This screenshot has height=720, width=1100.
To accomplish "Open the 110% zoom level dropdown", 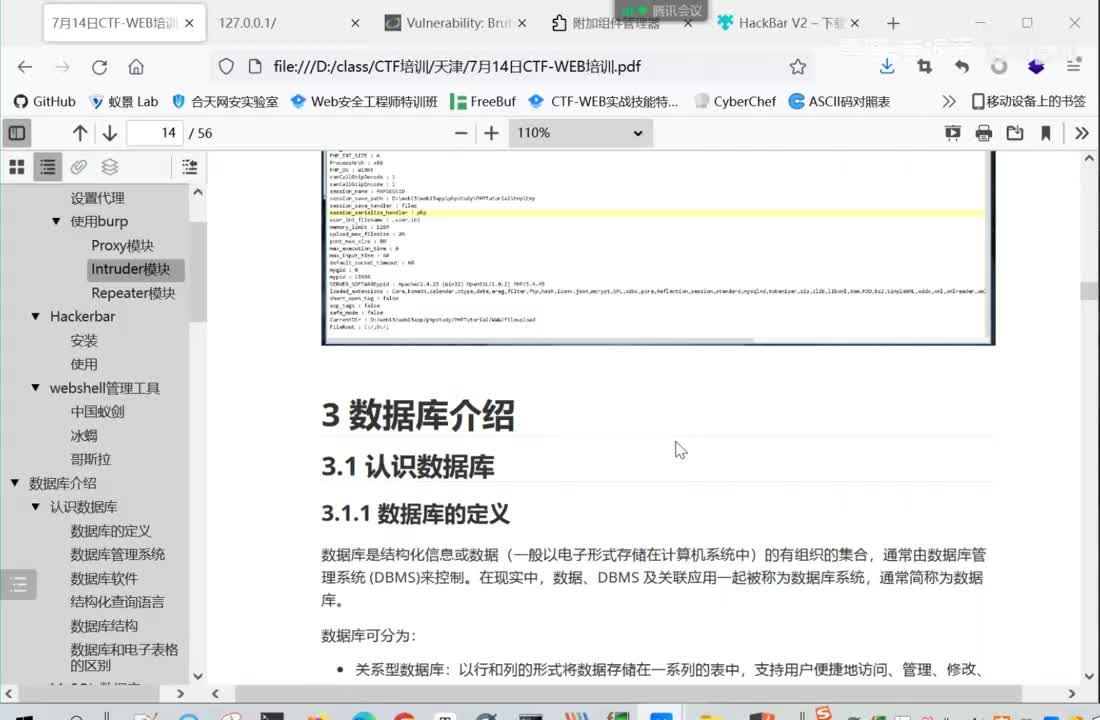I will point(580,133).
